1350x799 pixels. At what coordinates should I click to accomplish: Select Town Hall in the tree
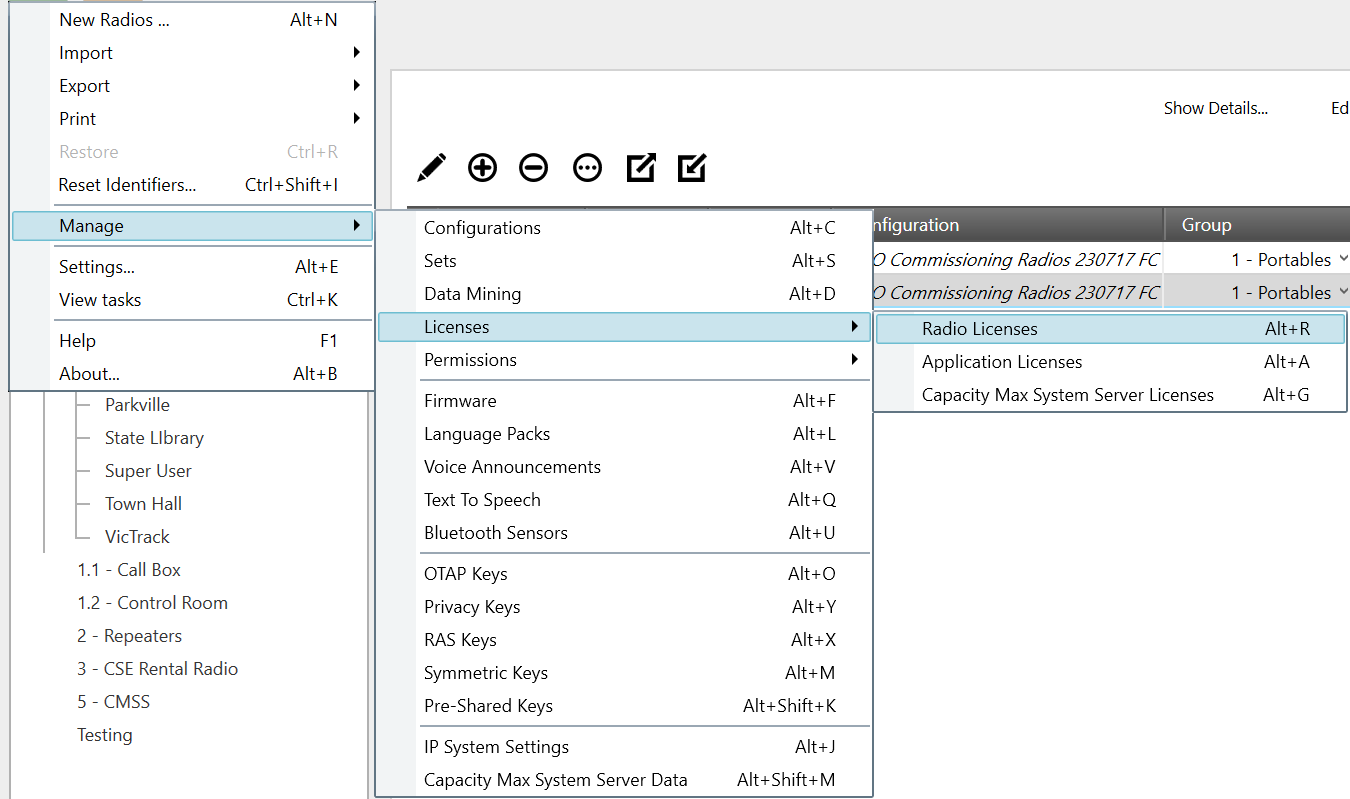[143, 504]
